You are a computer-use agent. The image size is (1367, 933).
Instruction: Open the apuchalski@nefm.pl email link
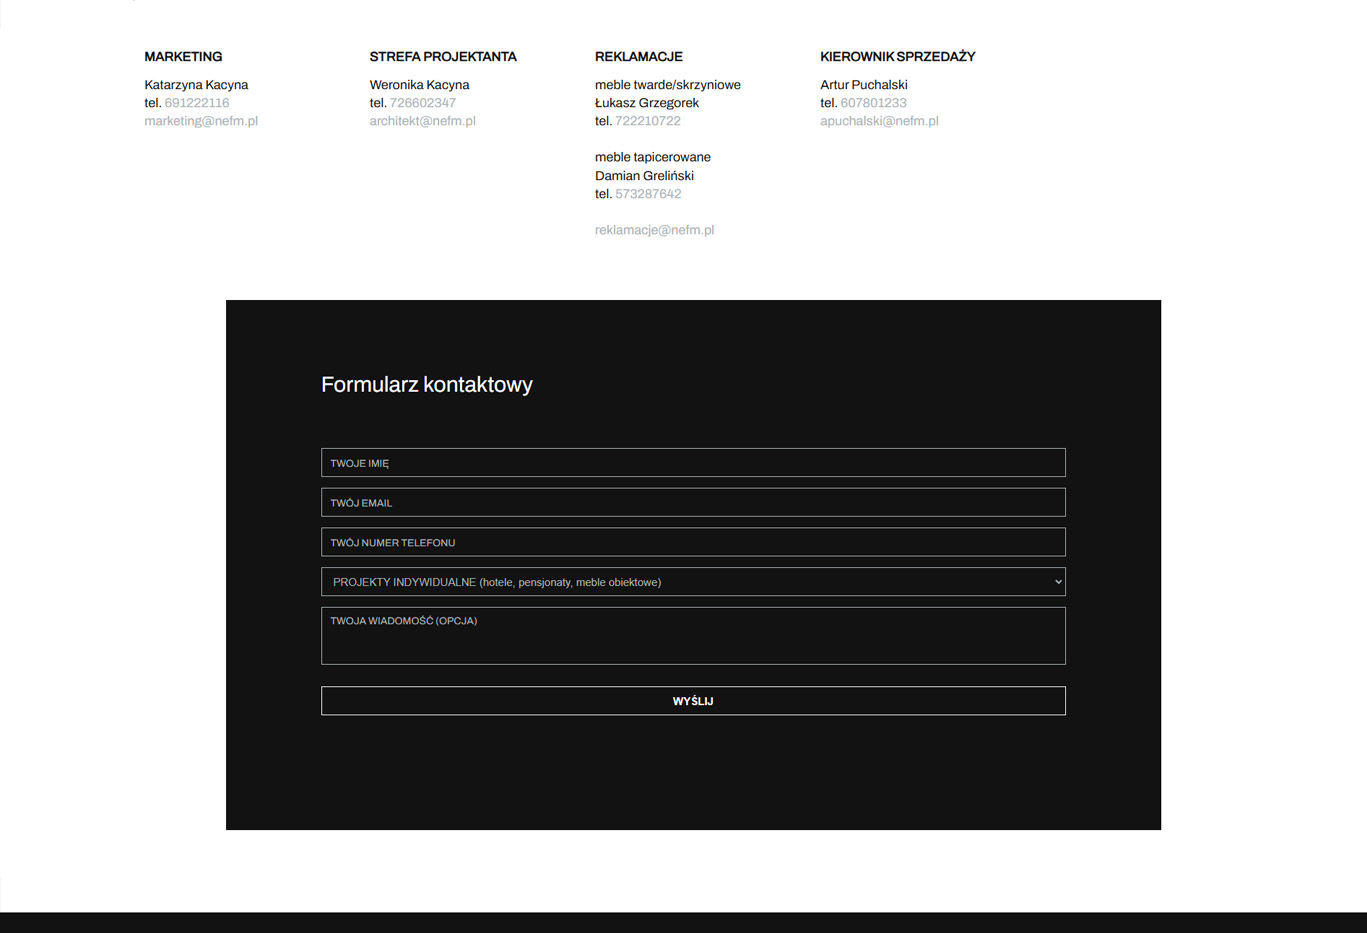879,121
